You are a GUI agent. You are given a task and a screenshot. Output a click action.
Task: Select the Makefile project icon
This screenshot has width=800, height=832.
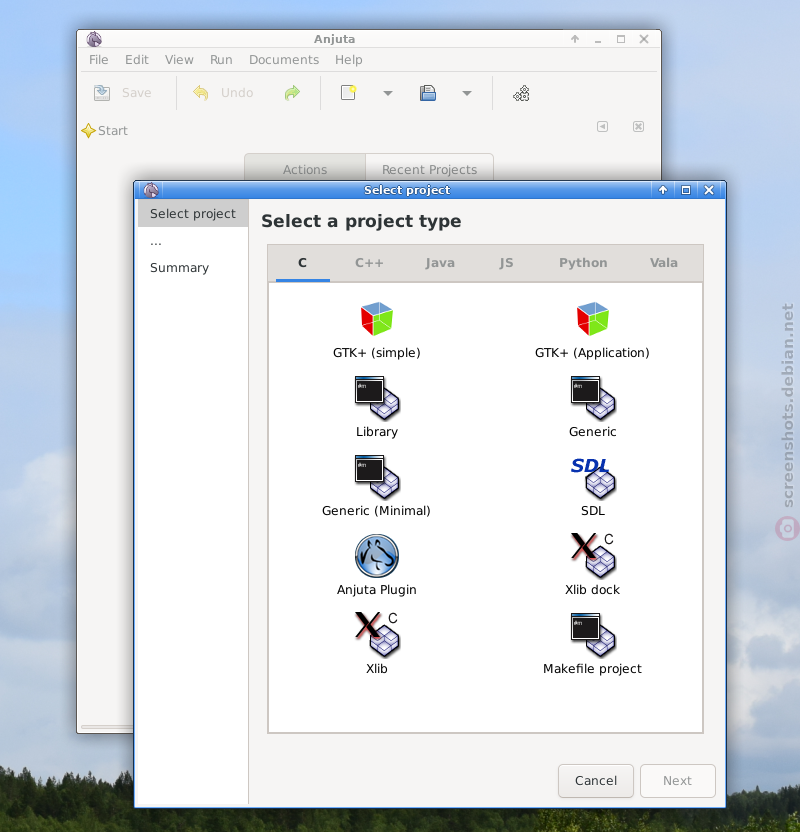(x=593, y=635)
